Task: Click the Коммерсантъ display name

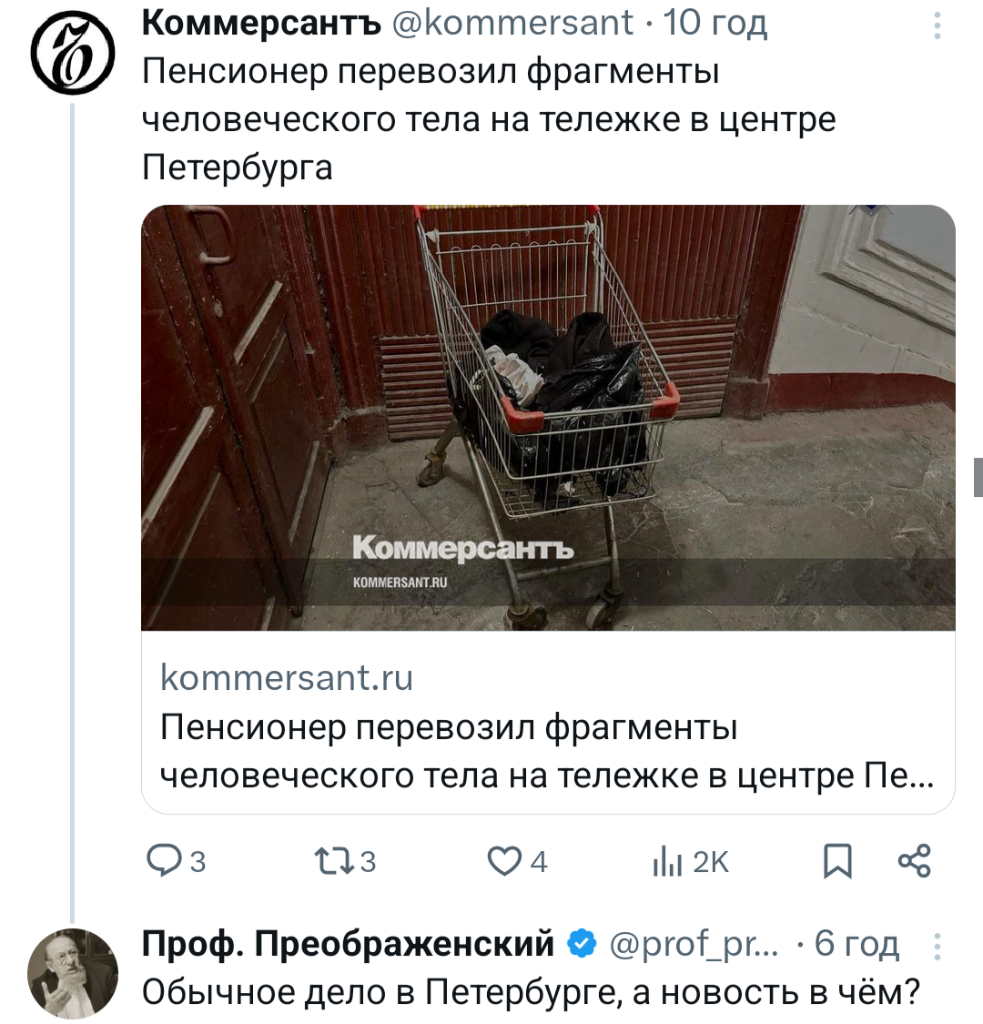Action: pos(262,22)
